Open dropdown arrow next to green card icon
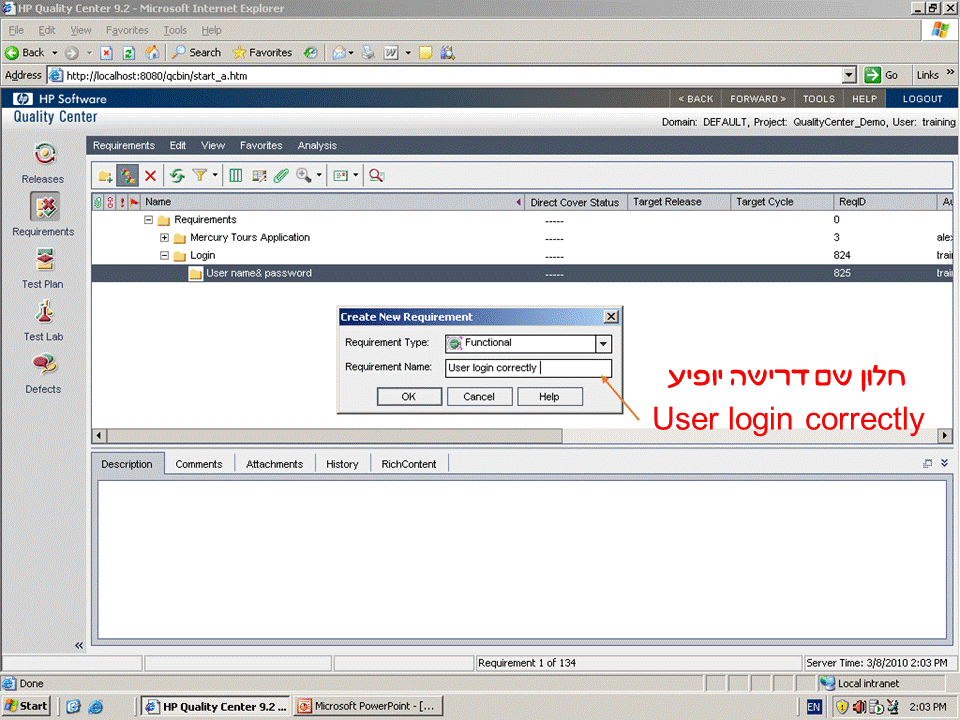The width and height of the screenshot is (960, 720). click(x=356, y=176)
